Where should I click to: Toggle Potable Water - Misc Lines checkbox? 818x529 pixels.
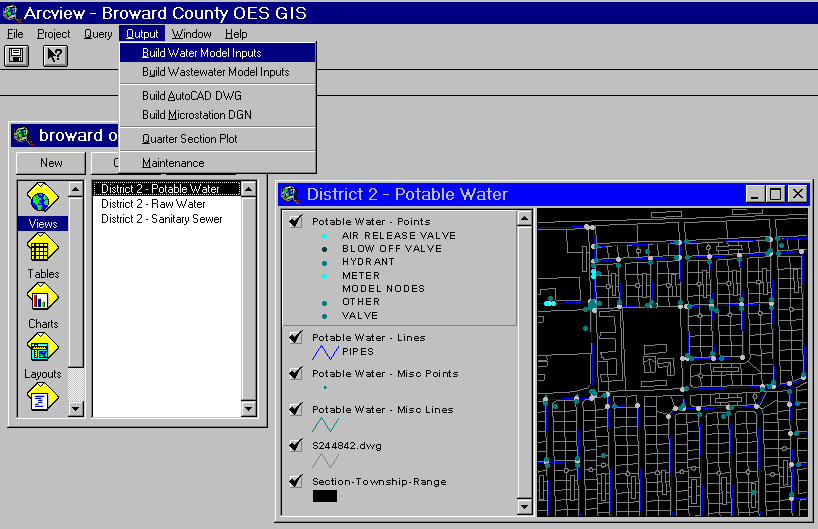296,409
